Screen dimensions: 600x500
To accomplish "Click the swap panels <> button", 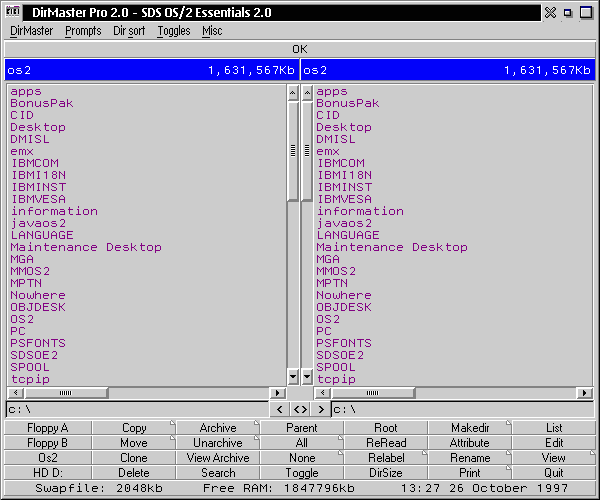I will (300, 410).
